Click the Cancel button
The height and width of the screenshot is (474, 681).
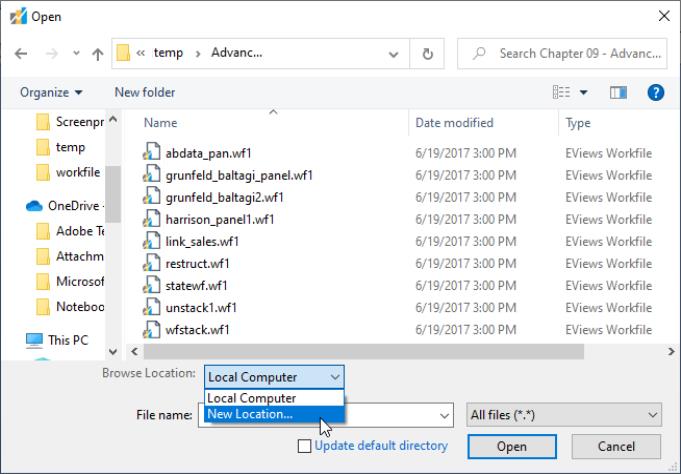coord(616,447)
